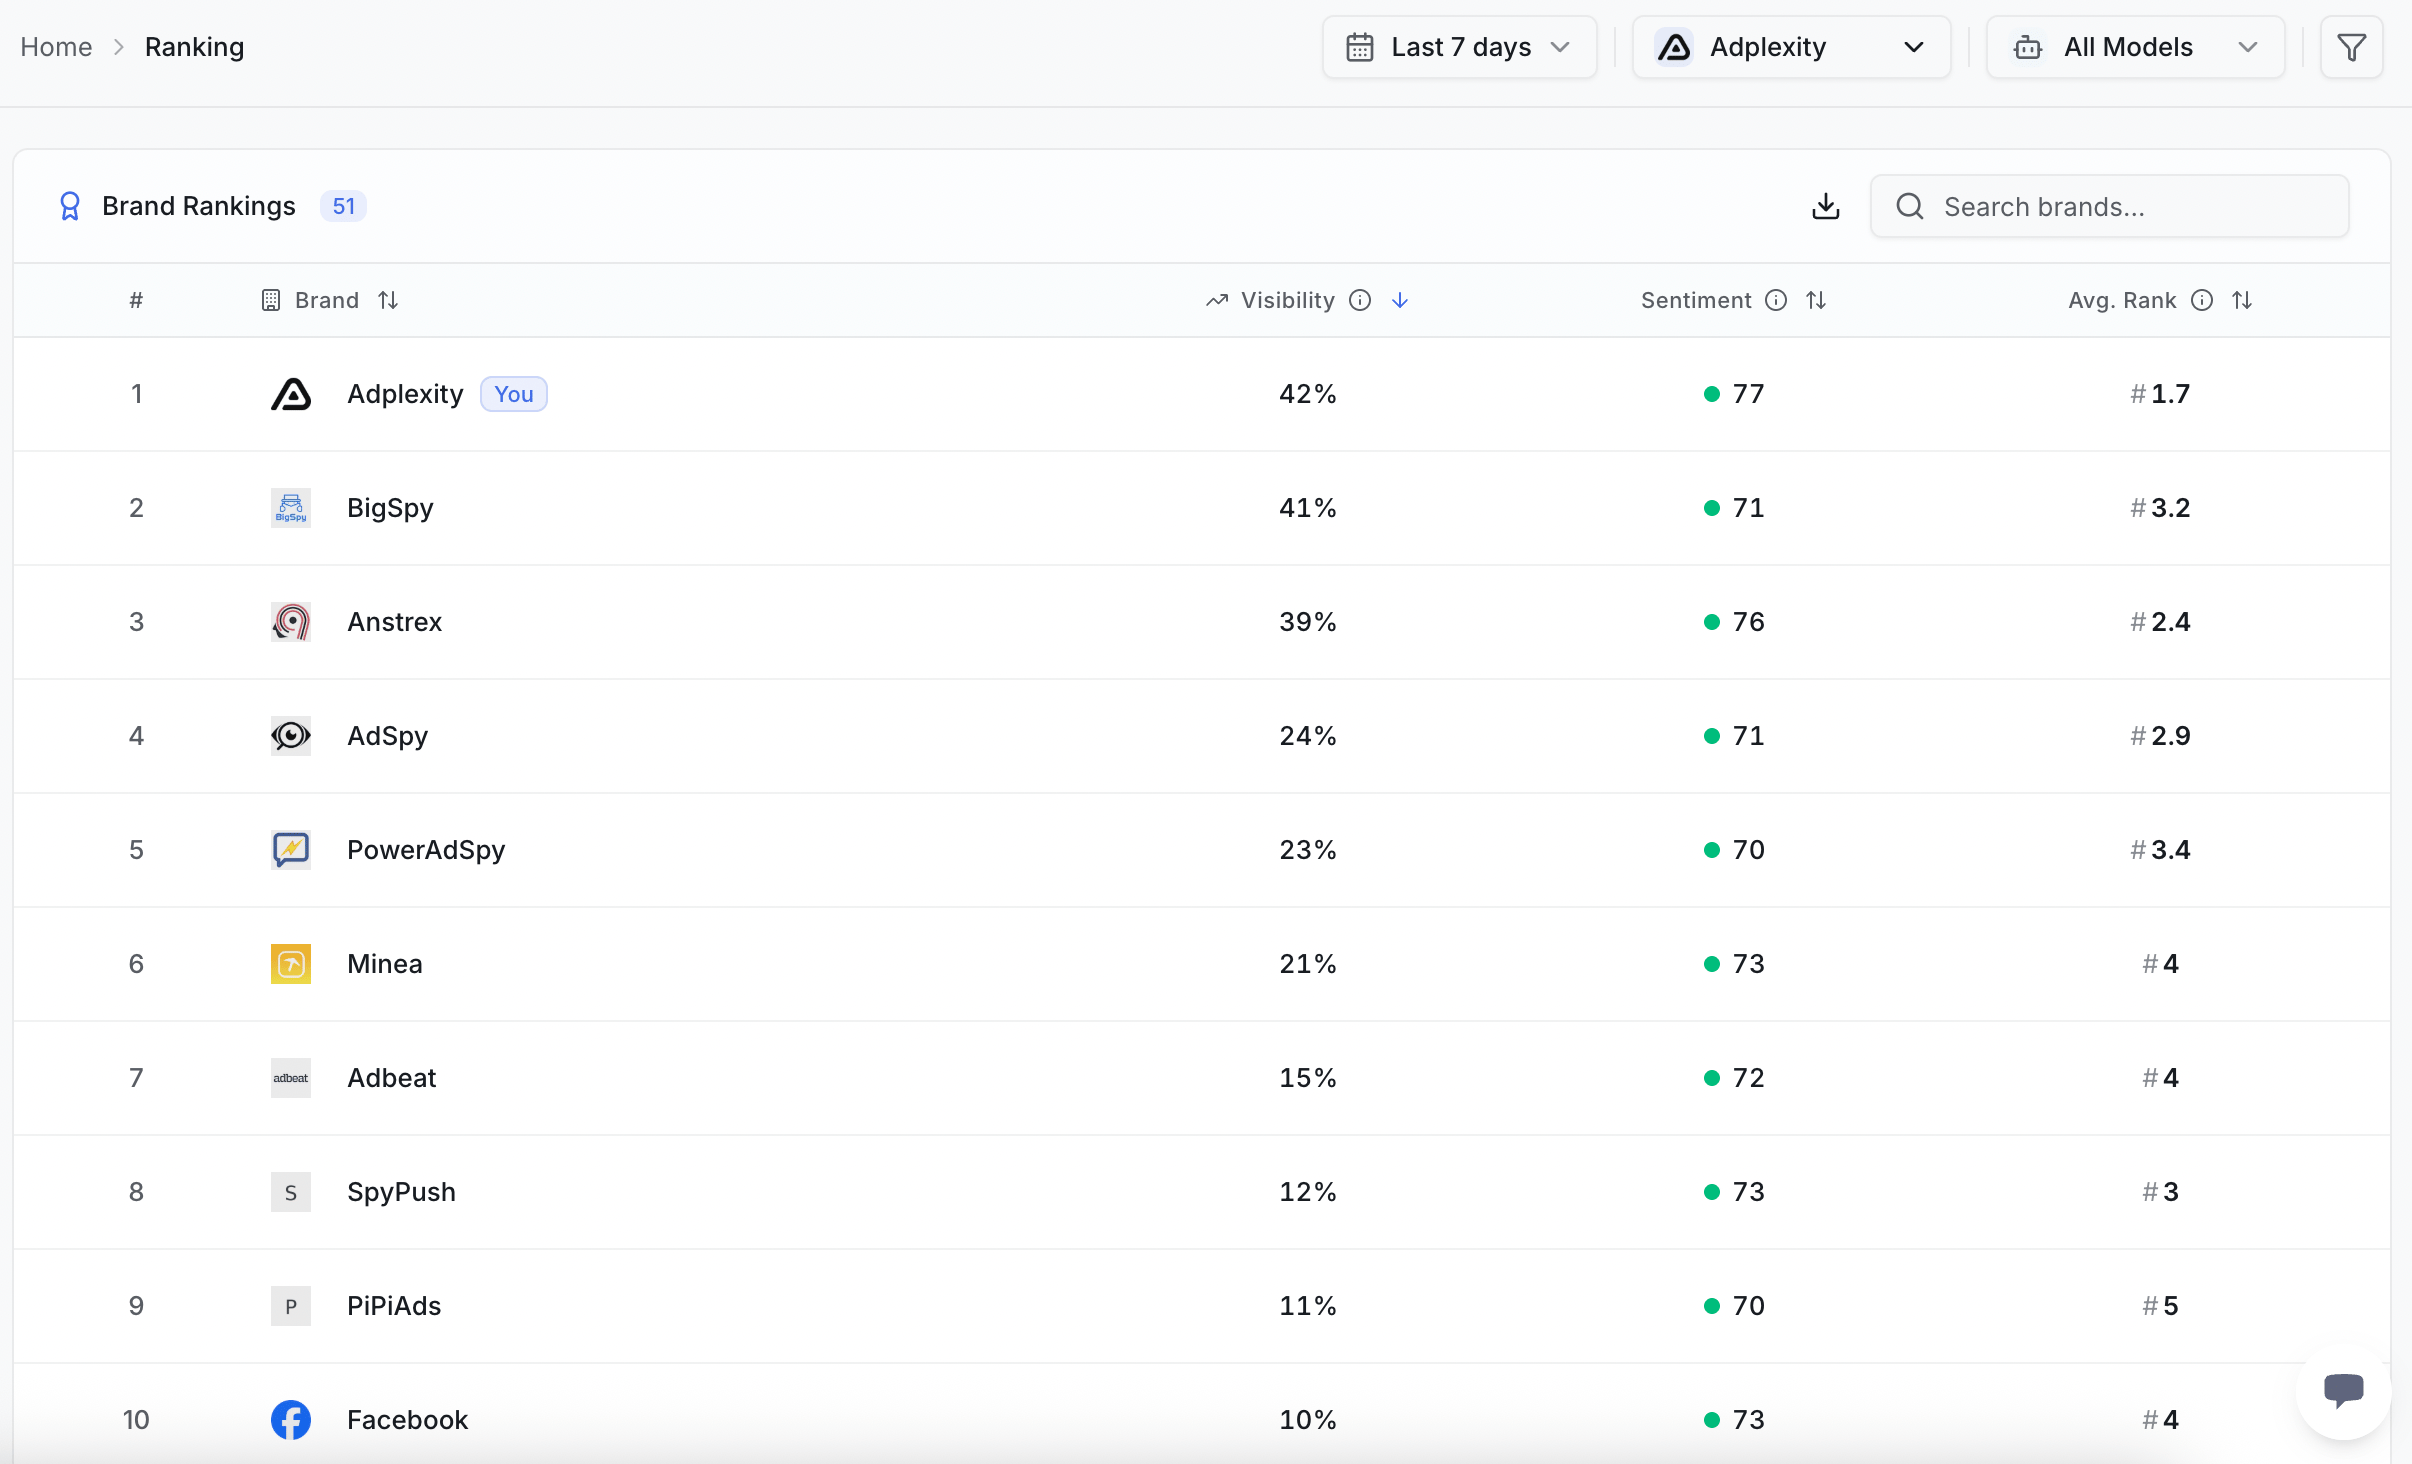Click the BigSpy brand logo
The image size is (2412, 1464).
[x=291, y=508]
